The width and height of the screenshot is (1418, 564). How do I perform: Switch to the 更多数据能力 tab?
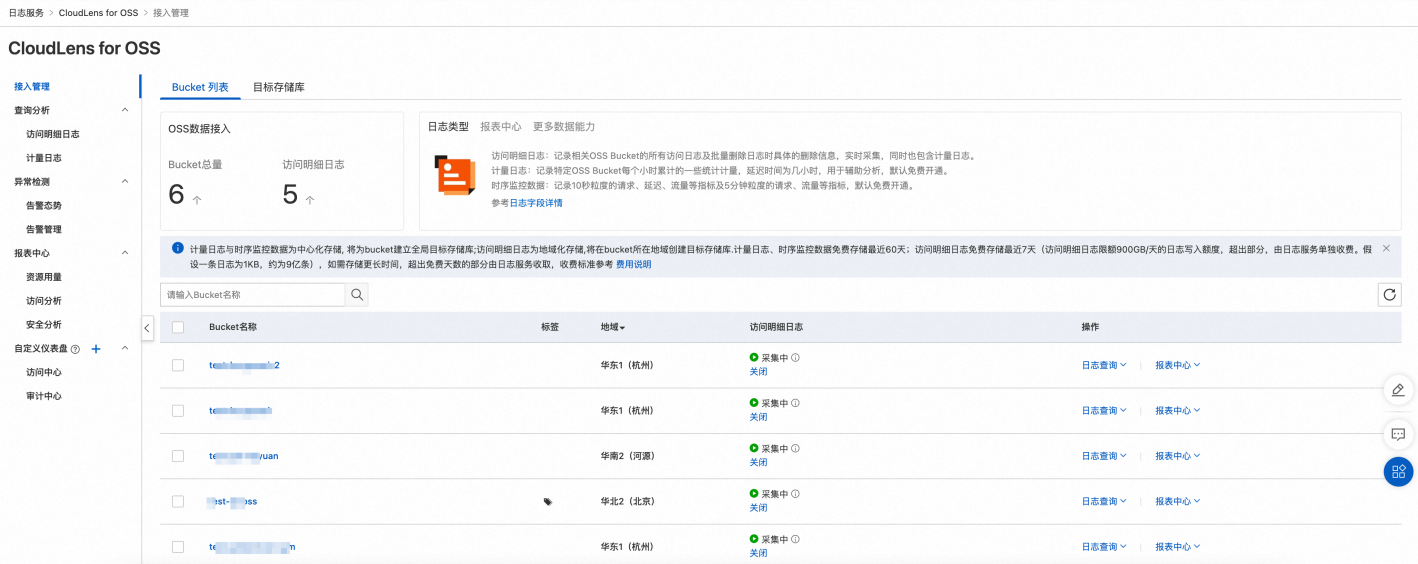point(564,127)
